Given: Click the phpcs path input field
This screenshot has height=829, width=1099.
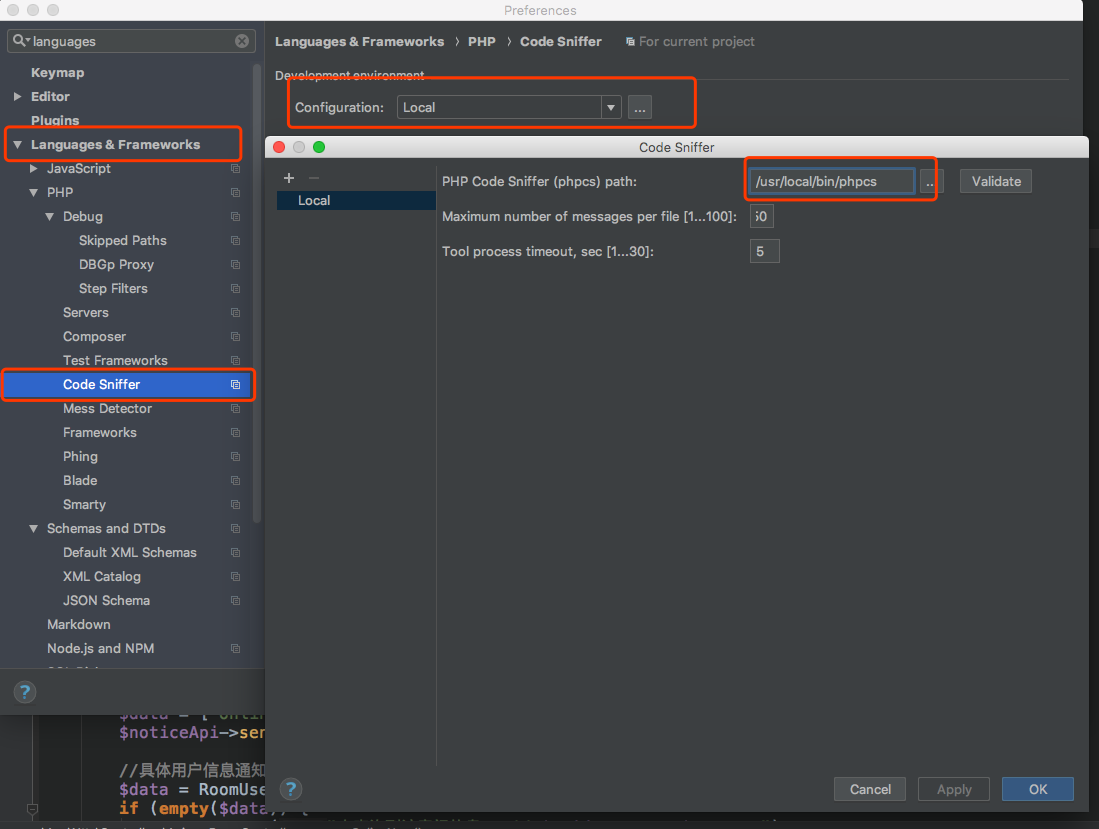Looking at the screenshot, I should point(832,181).
